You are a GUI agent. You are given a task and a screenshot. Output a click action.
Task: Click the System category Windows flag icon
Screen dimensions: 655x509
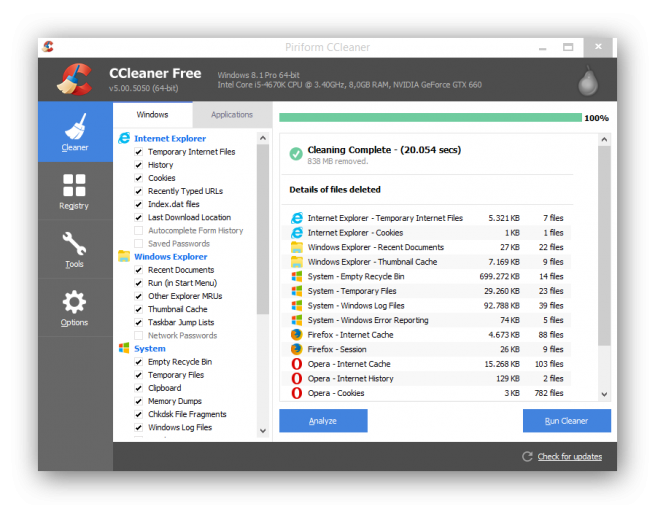click(124, 348)
